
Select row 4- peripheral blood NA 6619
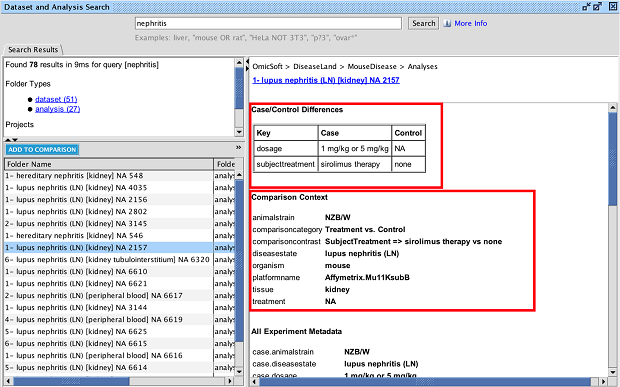tap(109, 319)
